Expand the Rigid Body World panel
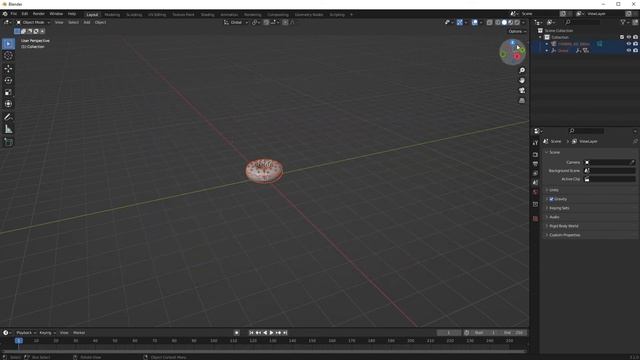The image size is (640, 360). coord(563,226)
